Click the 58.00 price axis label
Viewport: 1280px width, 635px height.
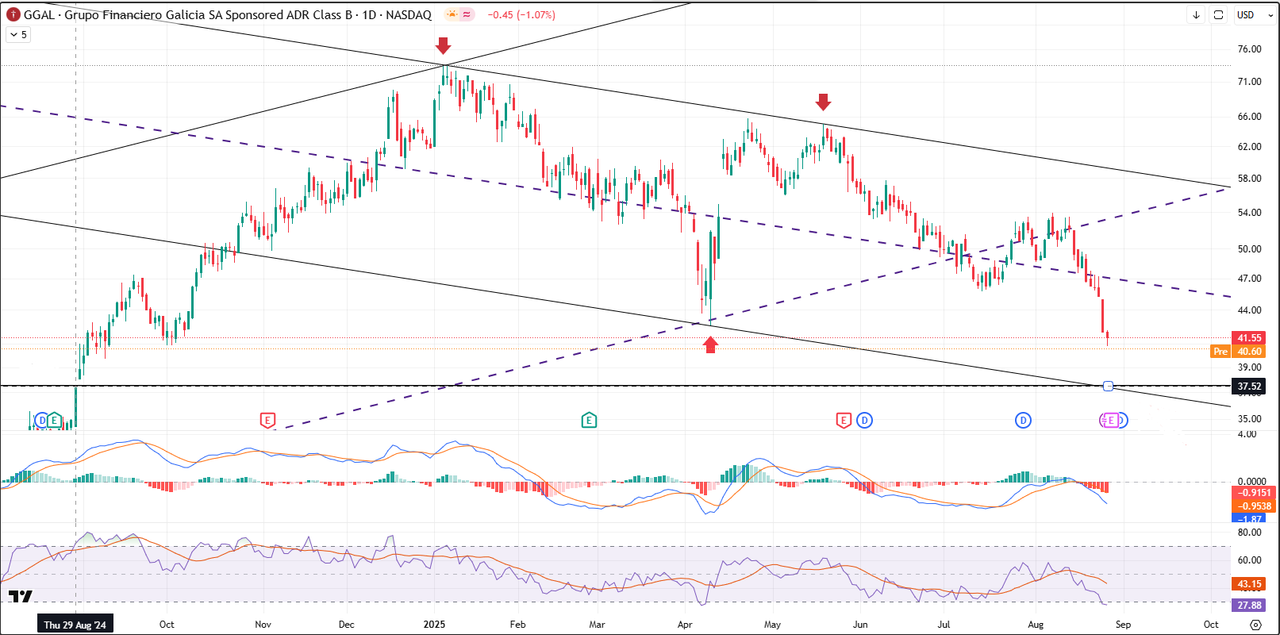[x=1249, y=178]
